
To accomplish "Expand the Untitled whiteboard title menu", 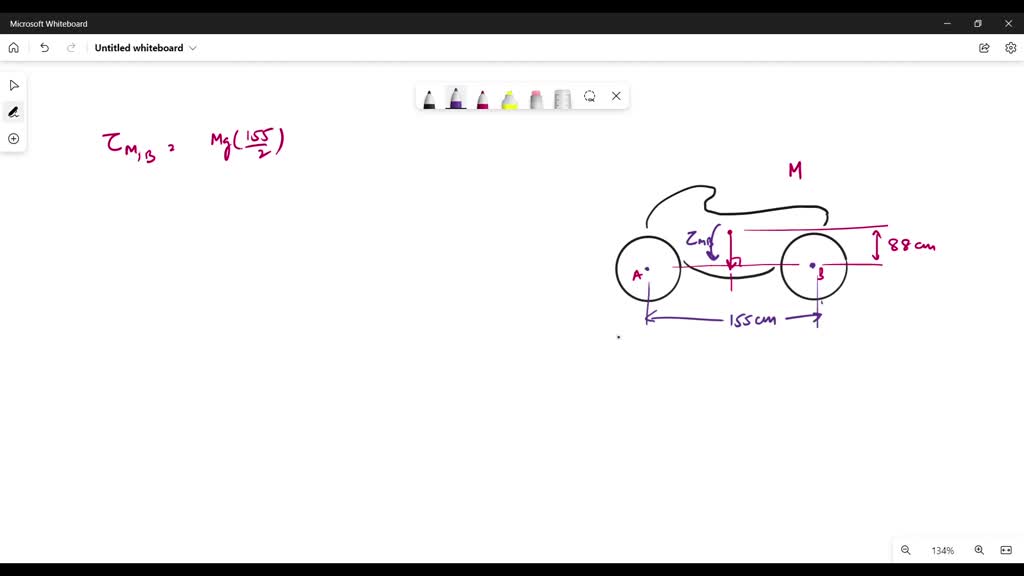I will pyautogui.click(x=193, y=47).
